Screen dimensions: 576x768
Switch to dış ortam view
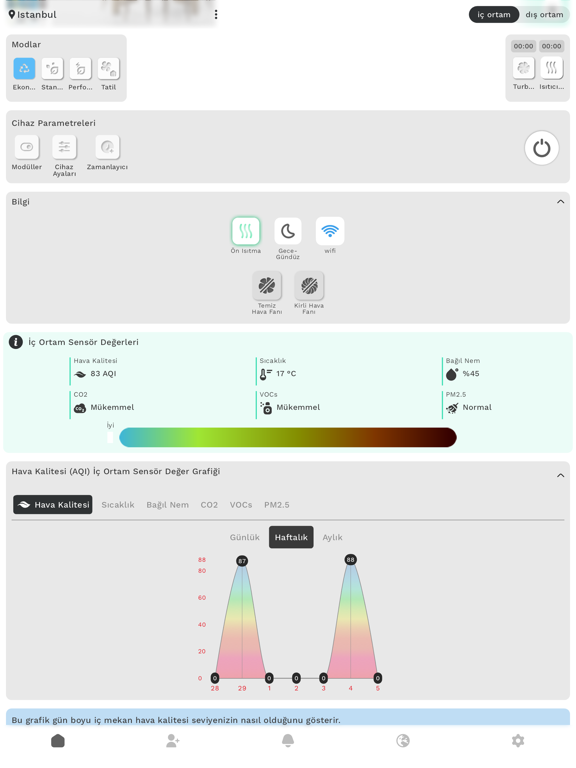[544, 15]
